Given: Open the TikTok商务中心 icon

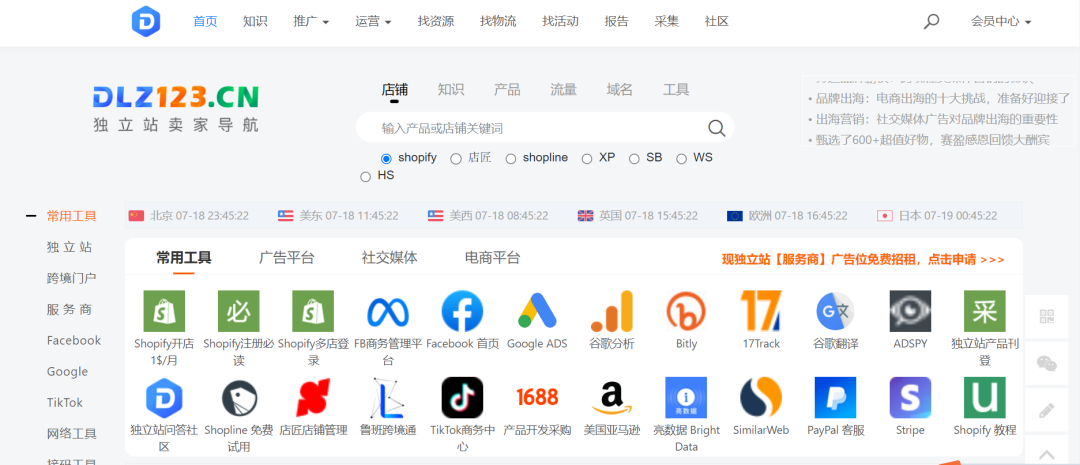Looking at the screenshot, I should click(x=462, y=397).
